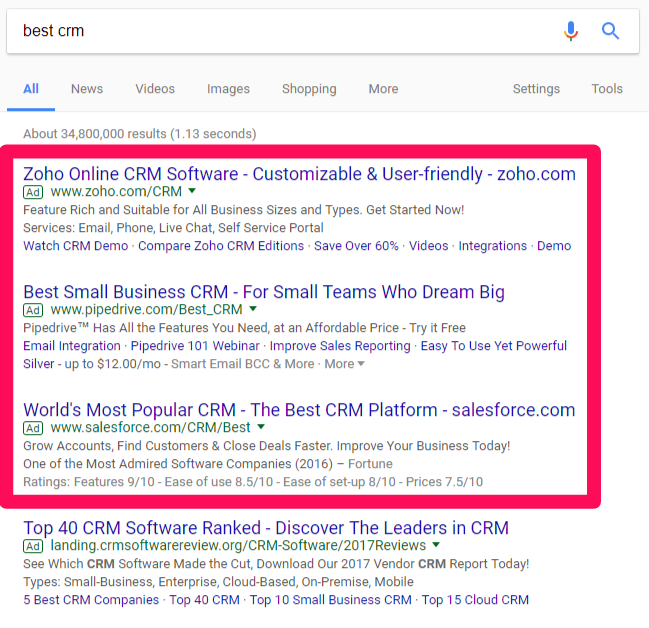Switch to the News tab
The width and height of the screenshot is (649, 628).
[x=87, y=89]
